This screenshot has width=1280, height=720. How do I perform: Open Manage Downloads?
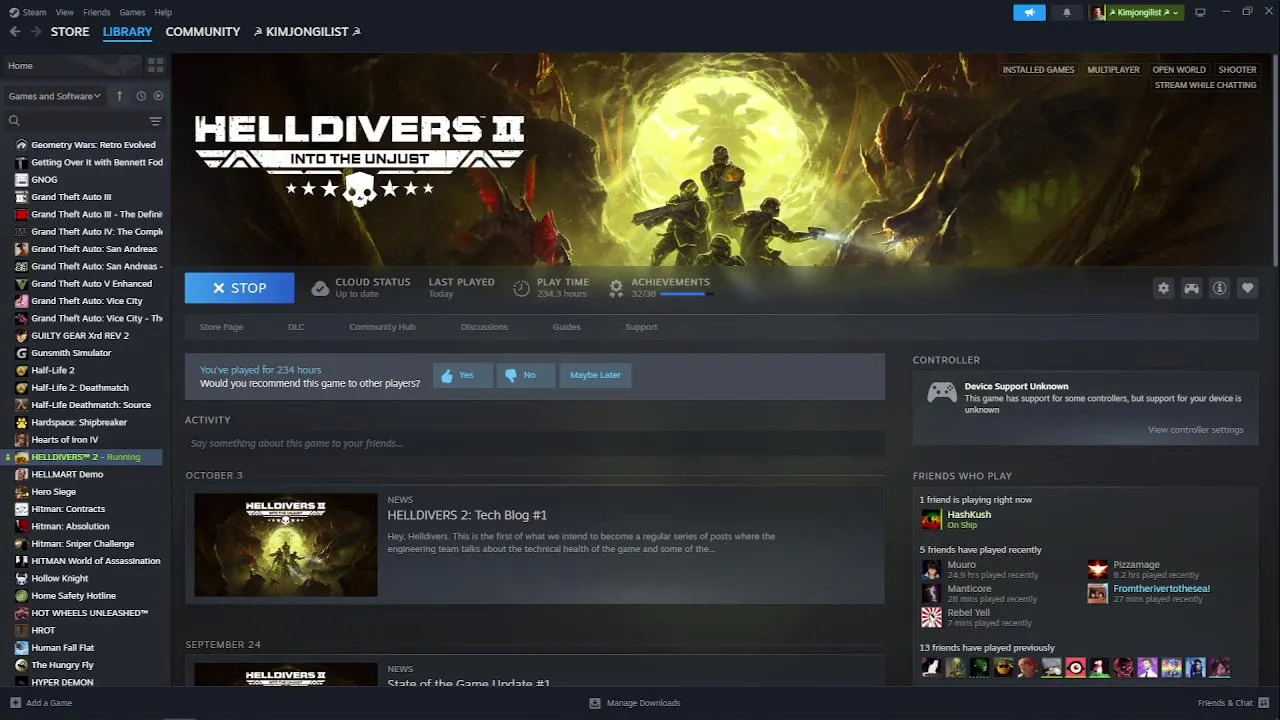point(635,703)
